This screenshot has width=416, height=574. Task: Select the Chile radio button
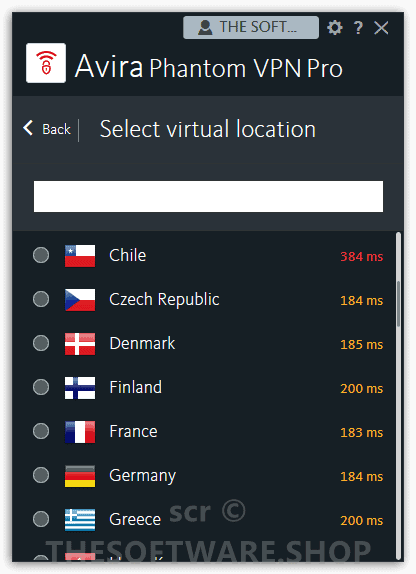(41, 255)
